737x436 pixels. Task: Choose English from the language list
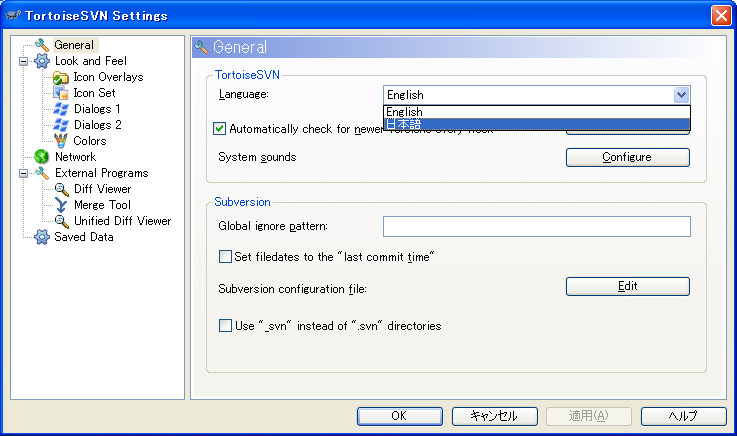pyautogui.click(x=537, y=112)
